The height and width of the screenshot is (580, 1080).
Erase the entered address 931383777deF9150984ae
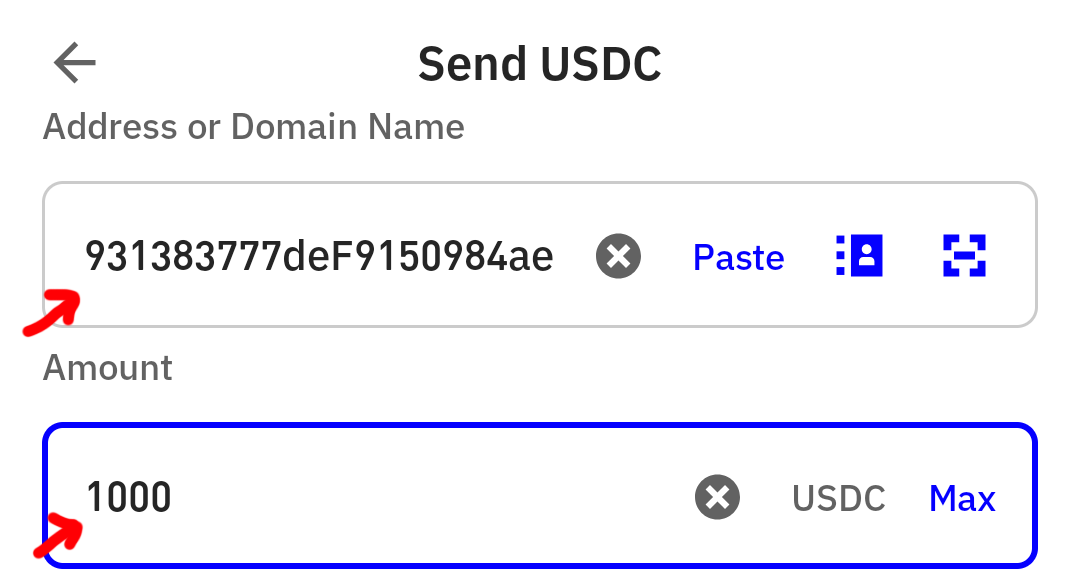(617, 257)
